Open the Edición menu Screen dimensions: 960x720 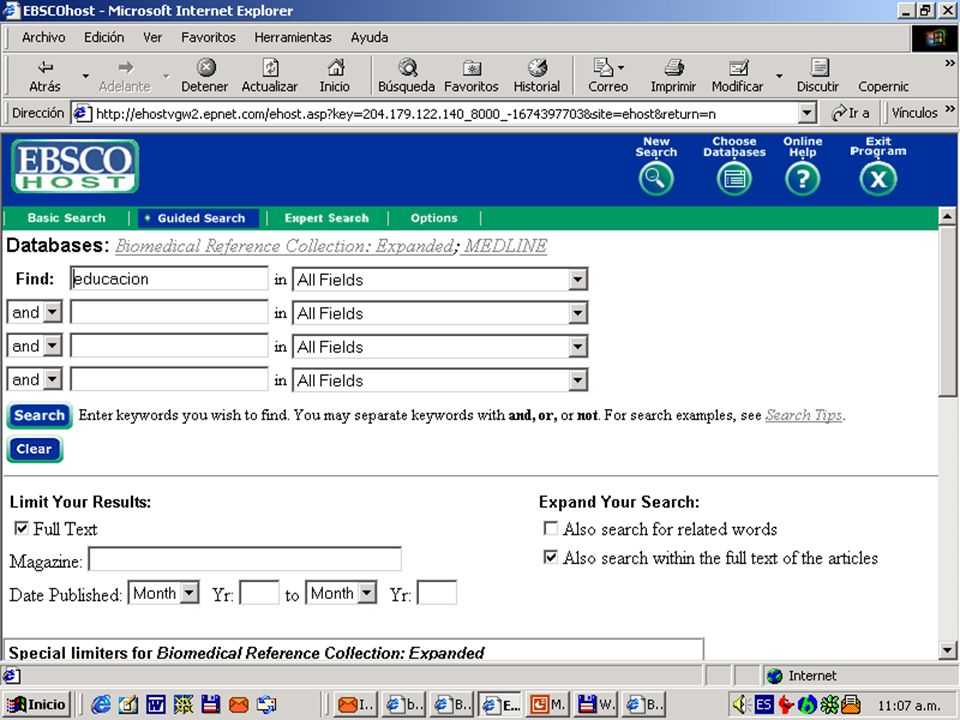point(104,37)
